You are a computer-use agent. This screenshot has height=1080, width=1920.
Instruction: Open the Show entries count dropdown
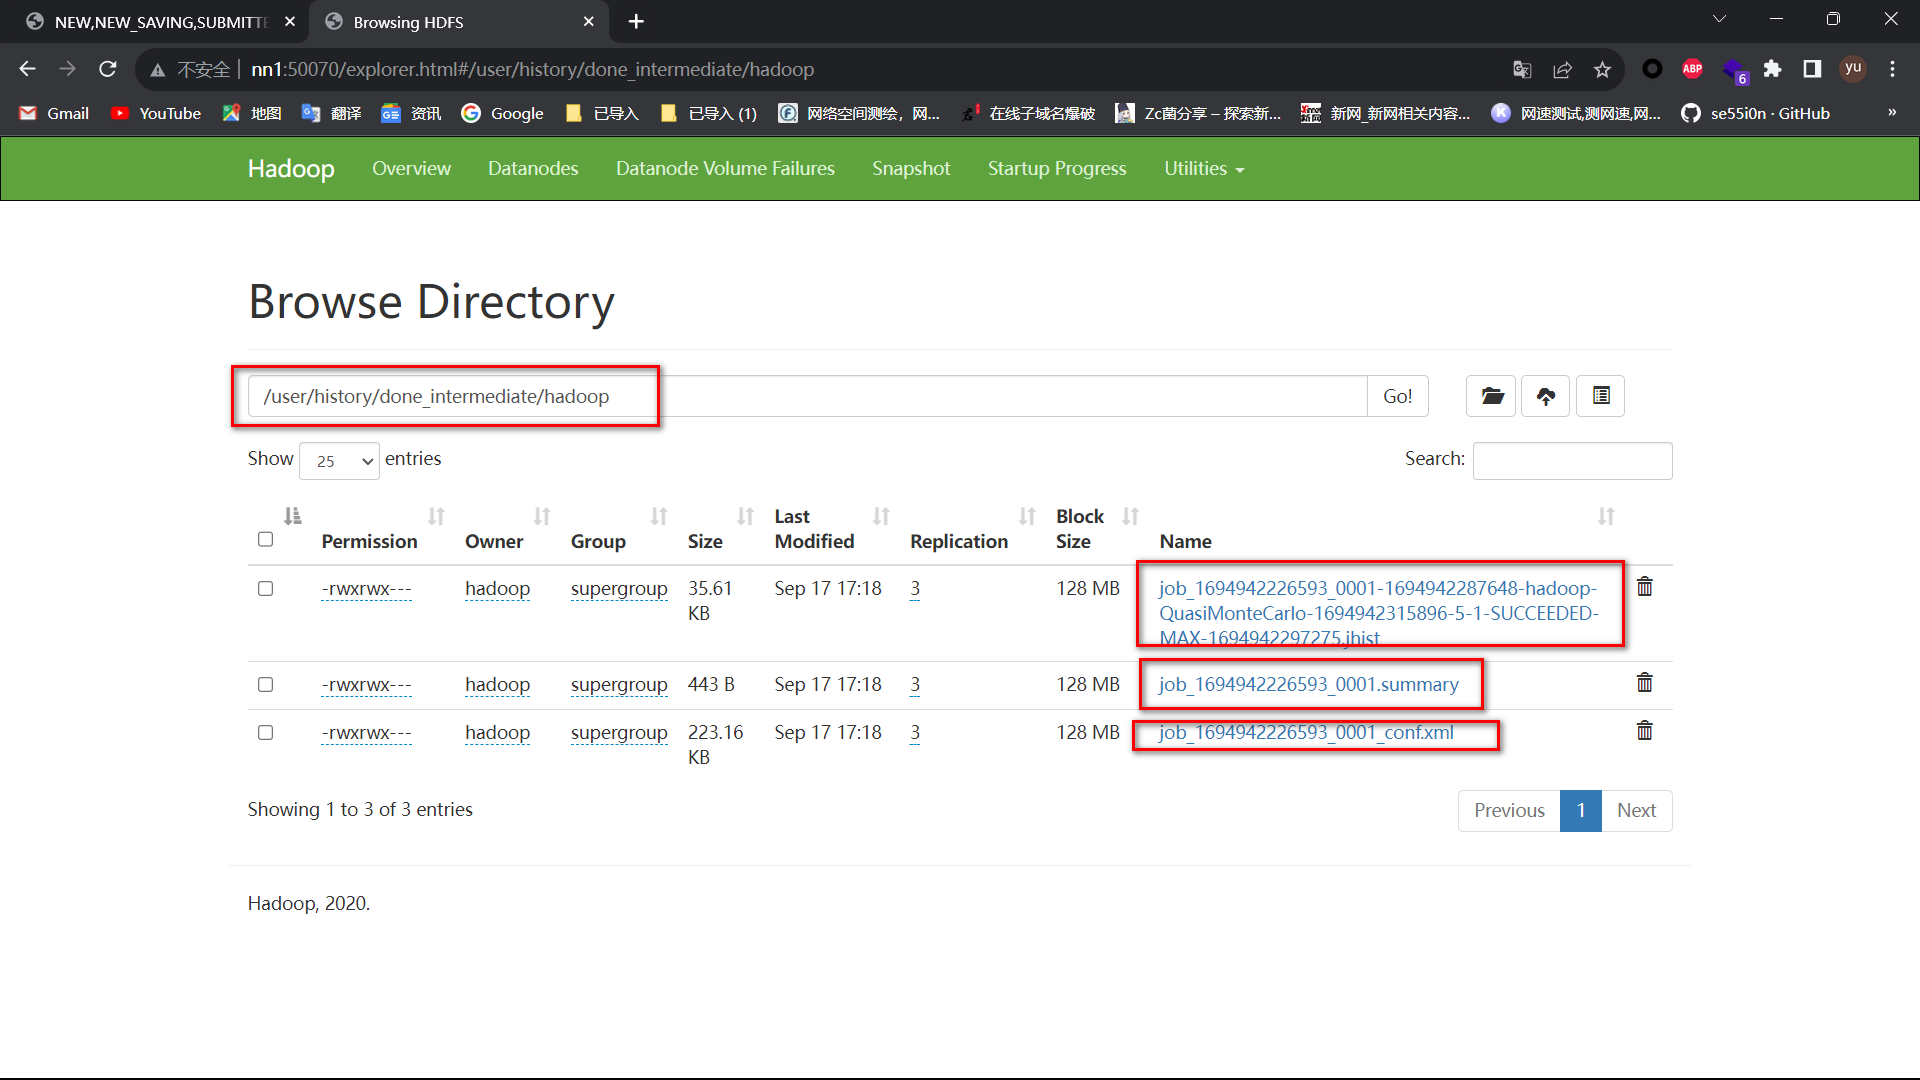point(339,461)
